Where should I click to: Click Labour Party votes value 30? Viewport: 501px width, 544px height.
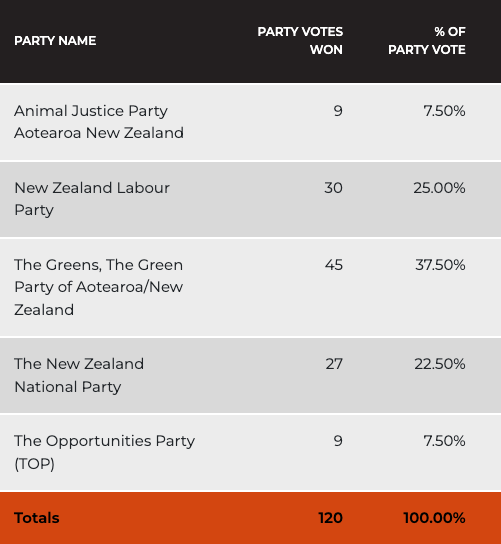(333, 188)
